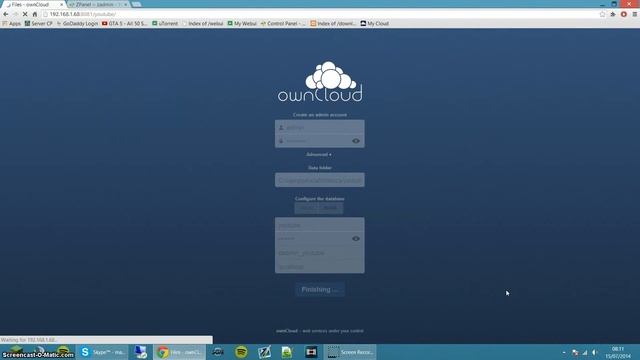Image resolution: width=640 pixels, height=360 pixels.
Task: Click the network signal tray icon
Action: tap(585, 352)
